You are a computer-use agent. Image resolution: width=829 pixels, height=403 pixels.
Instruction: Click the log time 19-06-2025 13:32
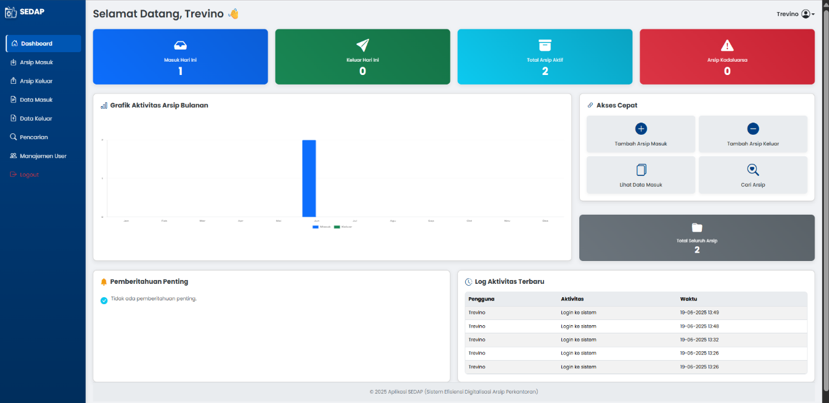[x=699, y=340]
